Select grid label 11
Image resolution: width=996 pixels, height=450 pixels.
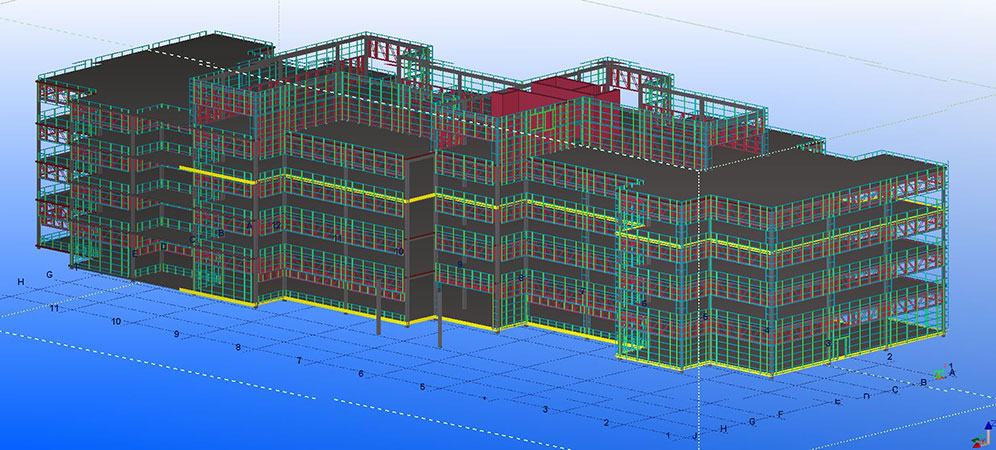tap(57, 310)
